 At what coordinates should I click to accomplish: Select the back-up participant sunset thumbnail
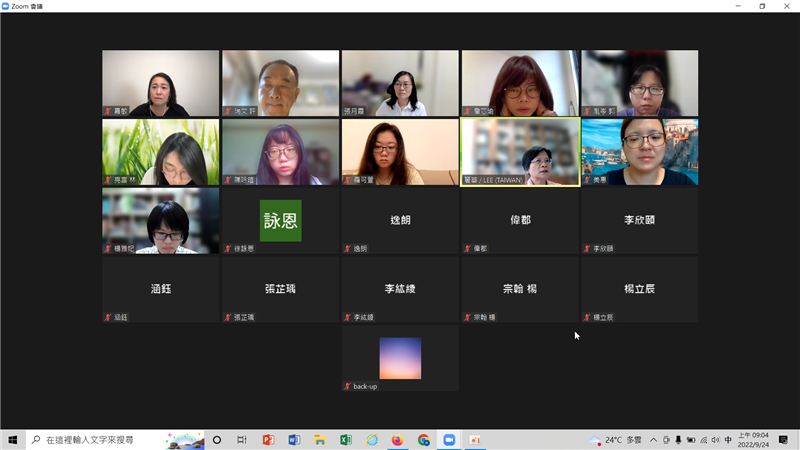click(x=400, y=358)
